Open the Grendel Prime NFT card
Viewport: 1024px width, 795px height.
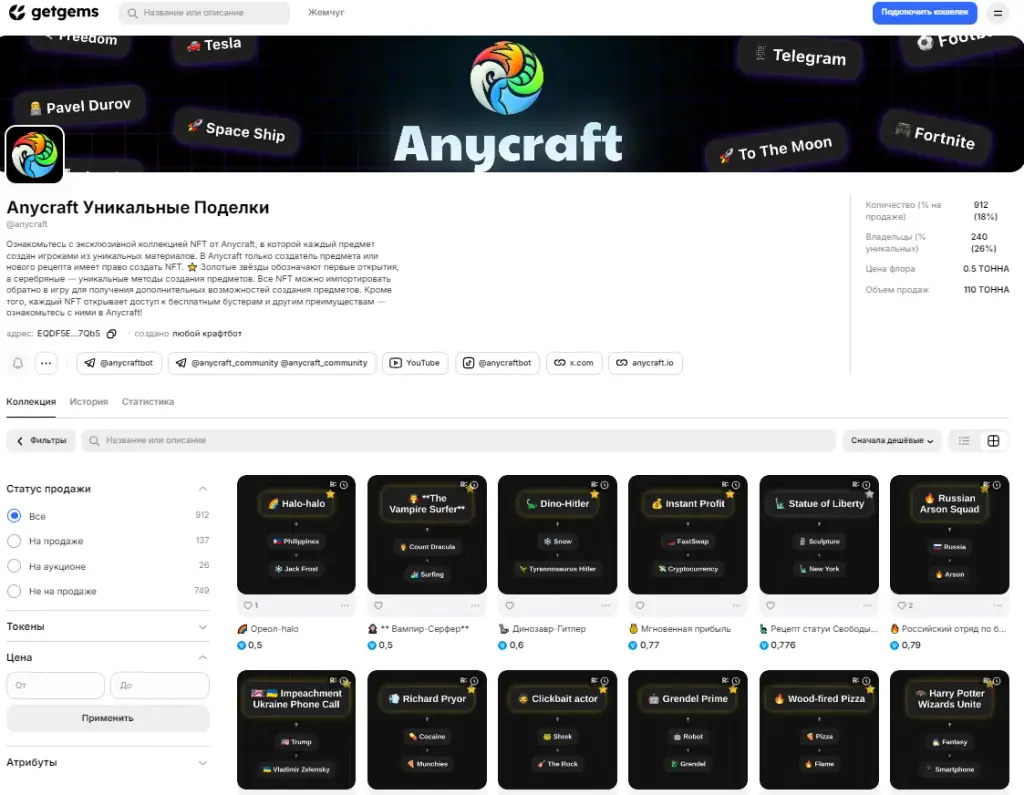pyautogui.click(x=688, y=730)
